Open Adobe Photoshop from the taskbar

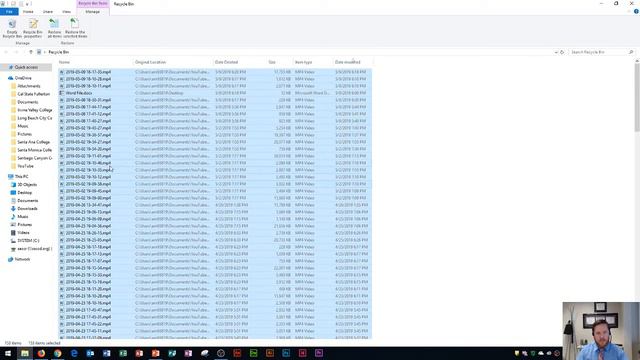tap(286, 353)
